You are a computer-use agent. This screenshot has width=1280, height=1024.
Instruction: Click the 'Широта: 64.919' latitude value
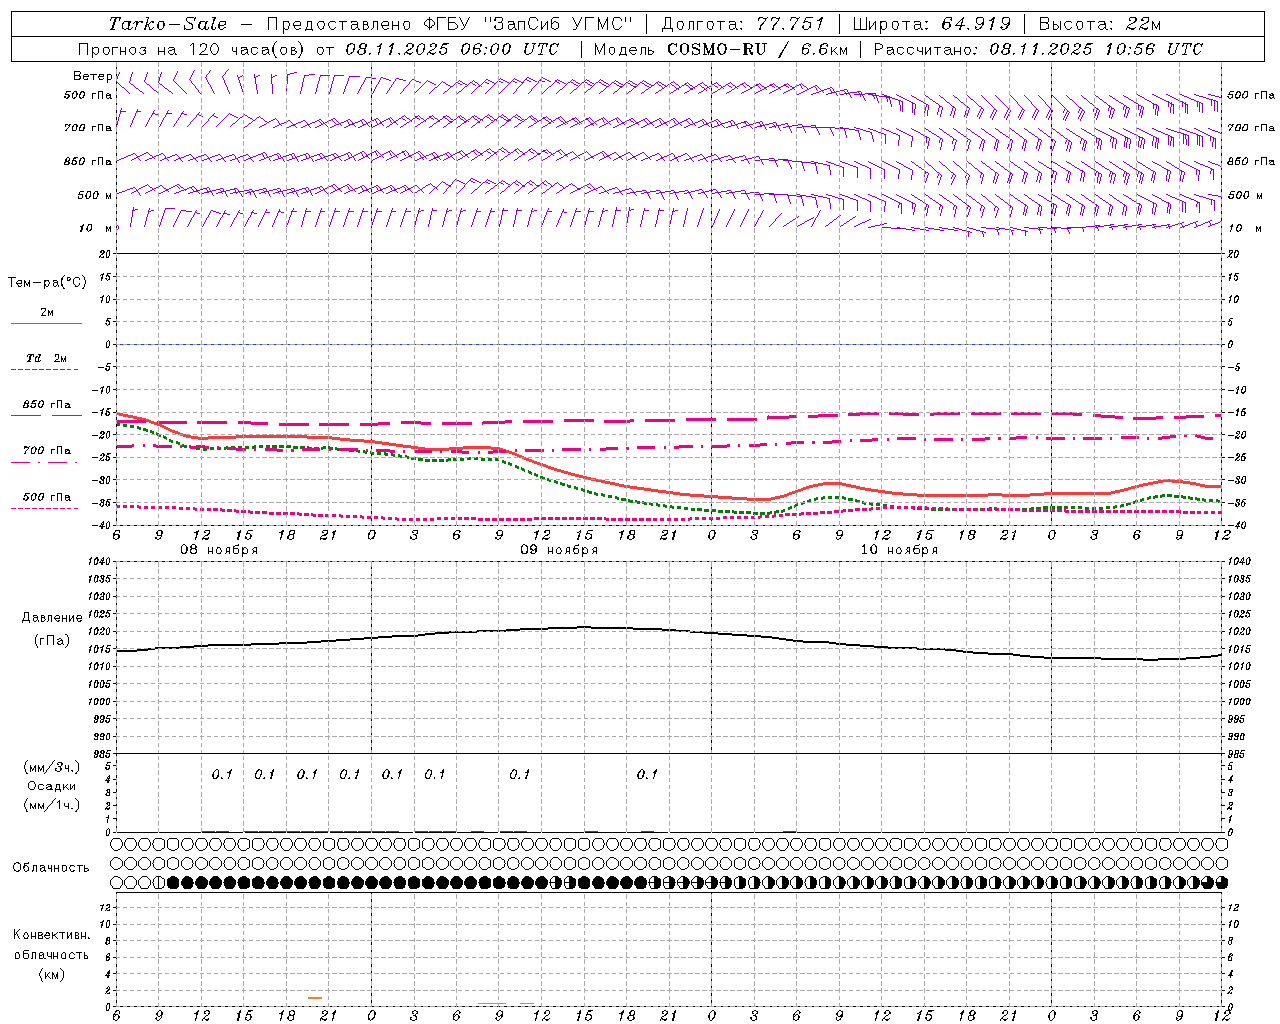click(x=931, y=24)
